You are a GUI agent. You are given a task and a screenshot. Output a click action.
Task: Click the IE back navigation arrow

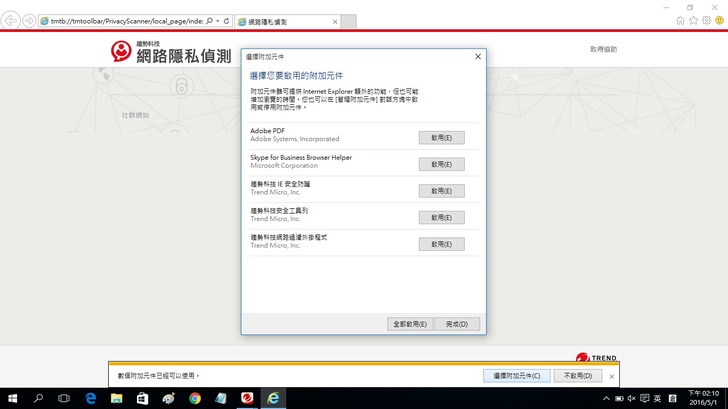click(x=11, y=21)
